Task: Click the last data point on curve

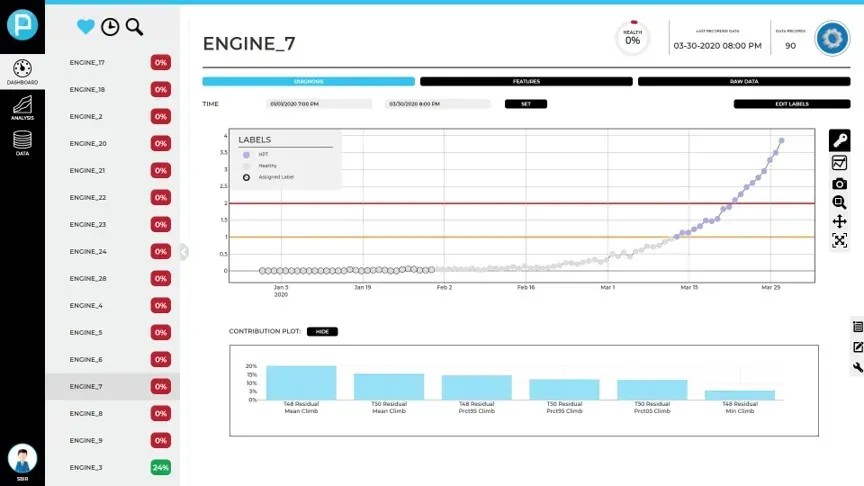Action: [781, 141]
